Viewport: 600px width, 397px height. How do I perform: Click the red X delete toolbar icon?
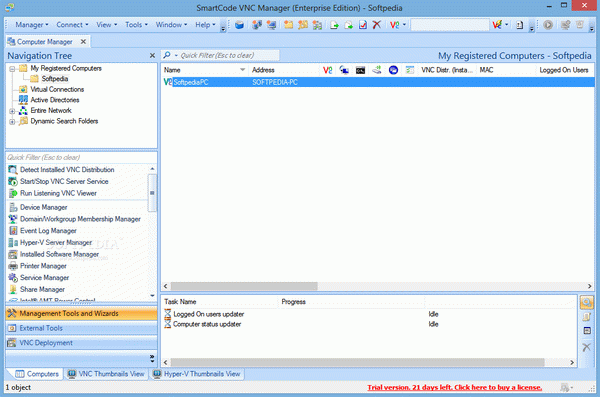pos(377,25)
